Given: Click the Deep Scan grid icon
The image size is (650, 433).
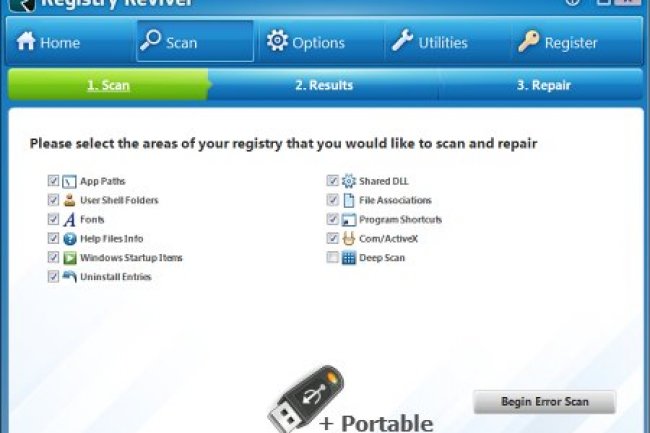Looking at the screenshot, I should [349, 258].
